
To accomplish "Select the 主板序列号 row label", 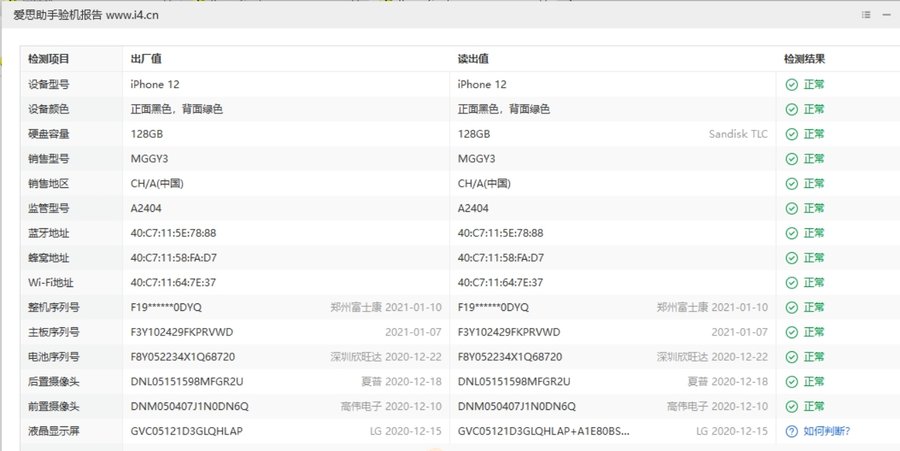I will point(54,332).
